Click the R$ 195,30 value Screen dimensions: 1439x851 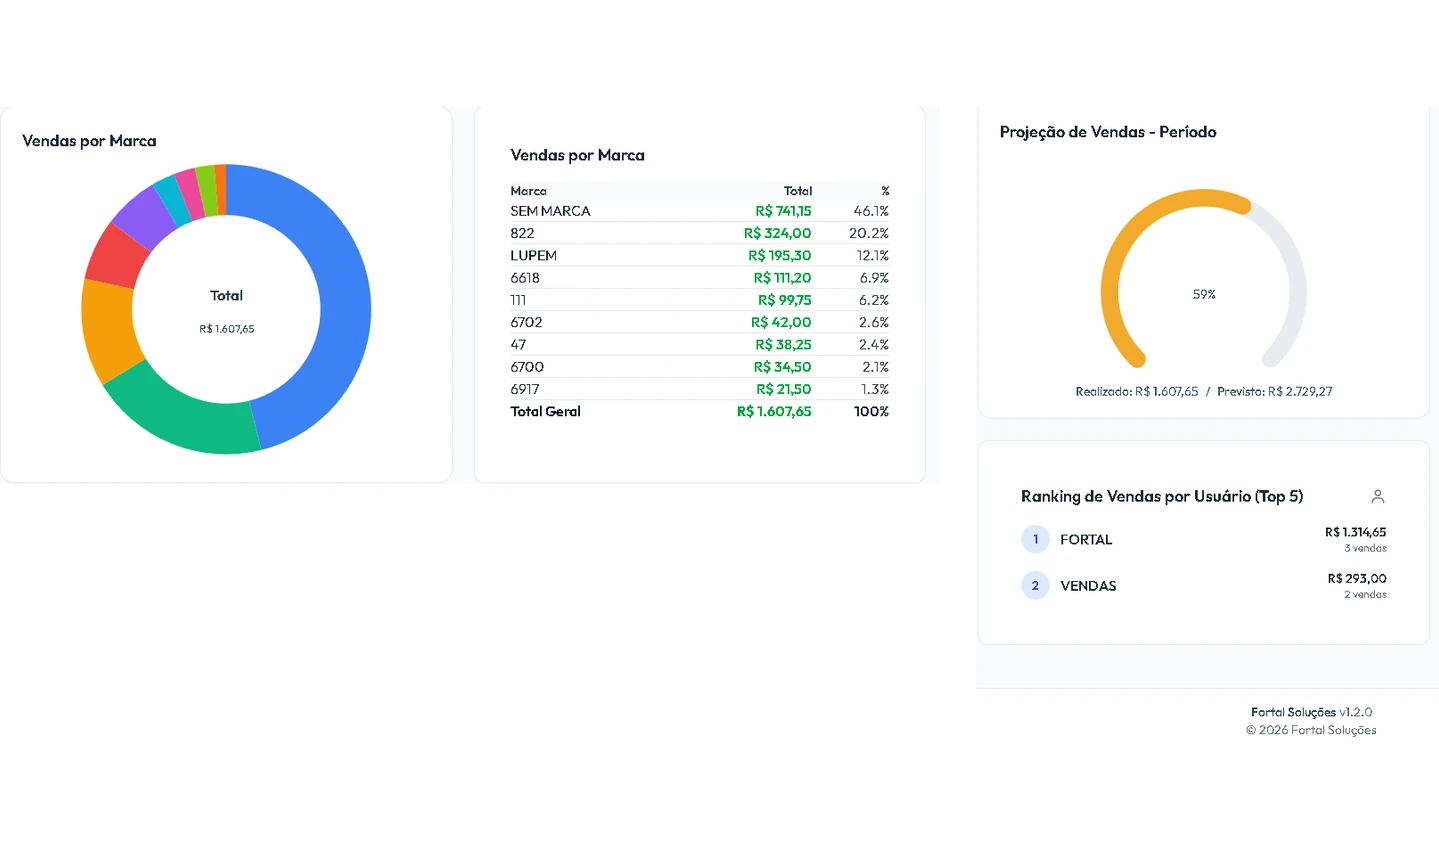tap(780, 255)
